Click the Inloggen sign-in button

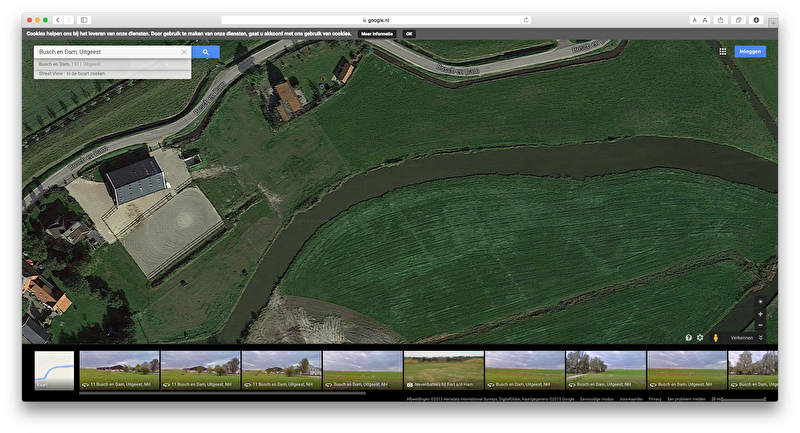click(750, 52)
